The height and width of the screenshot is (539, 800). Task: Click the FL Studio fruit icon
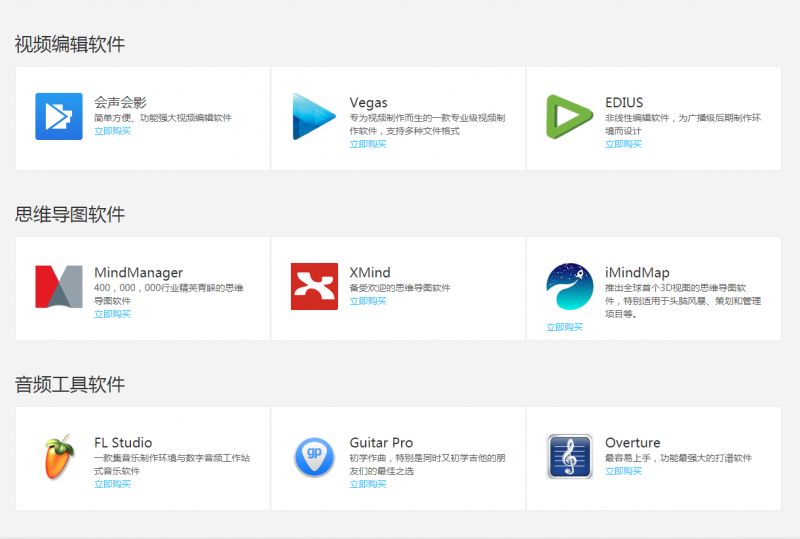point(60,457)
